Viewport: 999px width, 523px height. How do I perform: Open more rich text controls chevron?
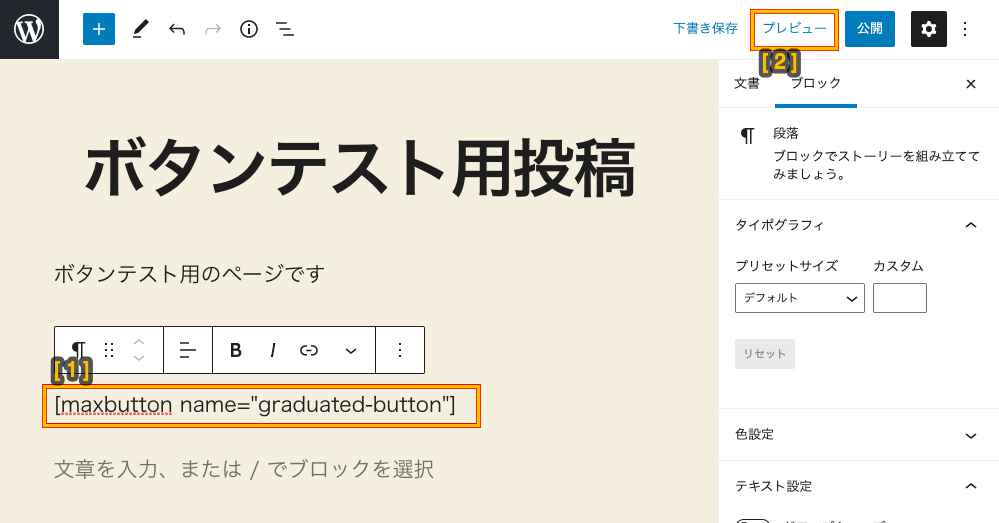(x=350, y=350)
